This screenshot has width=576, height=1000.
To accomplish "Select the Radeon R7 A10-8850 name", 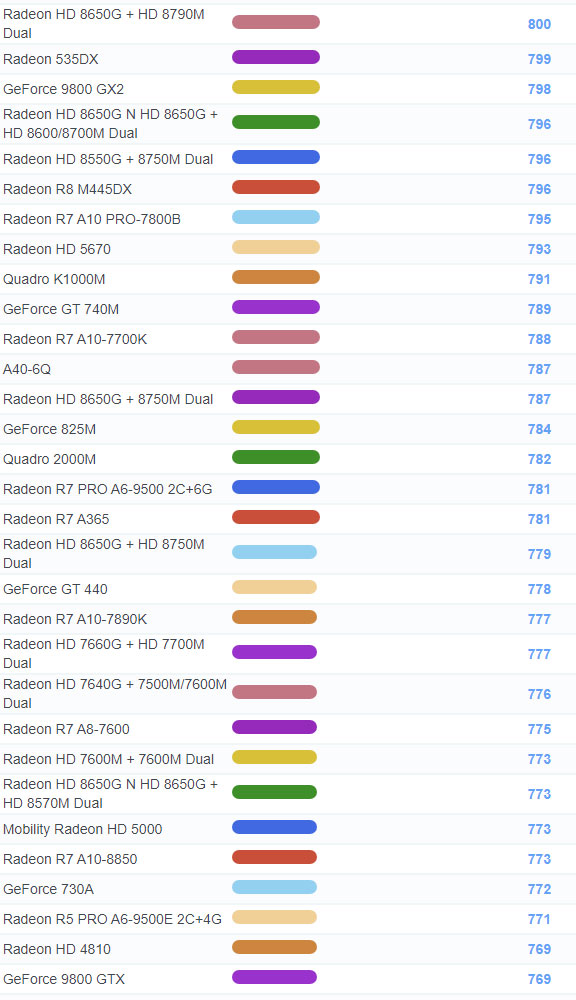I will (x=70, y=859).
